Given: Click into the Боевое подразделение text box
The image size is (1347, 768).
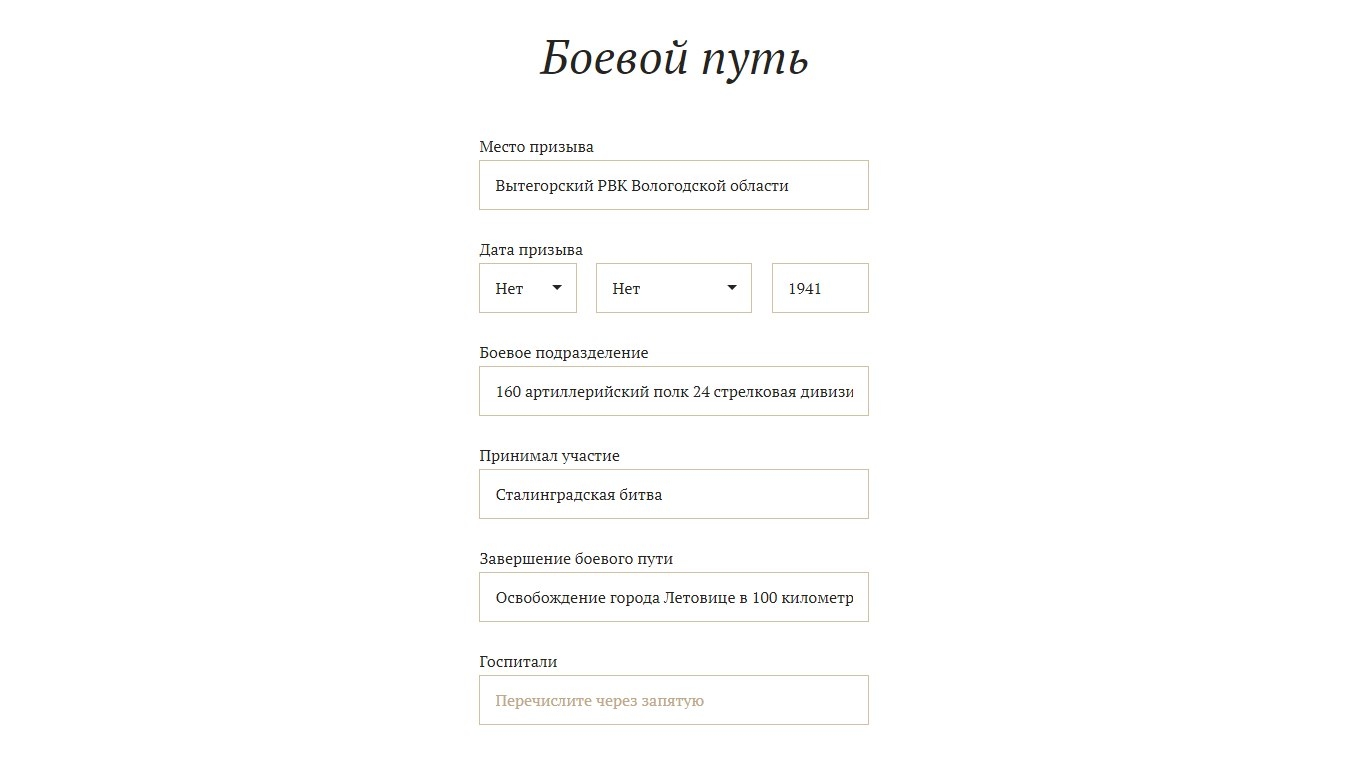Looking at the screenshot, I should (x=673, y=391).
